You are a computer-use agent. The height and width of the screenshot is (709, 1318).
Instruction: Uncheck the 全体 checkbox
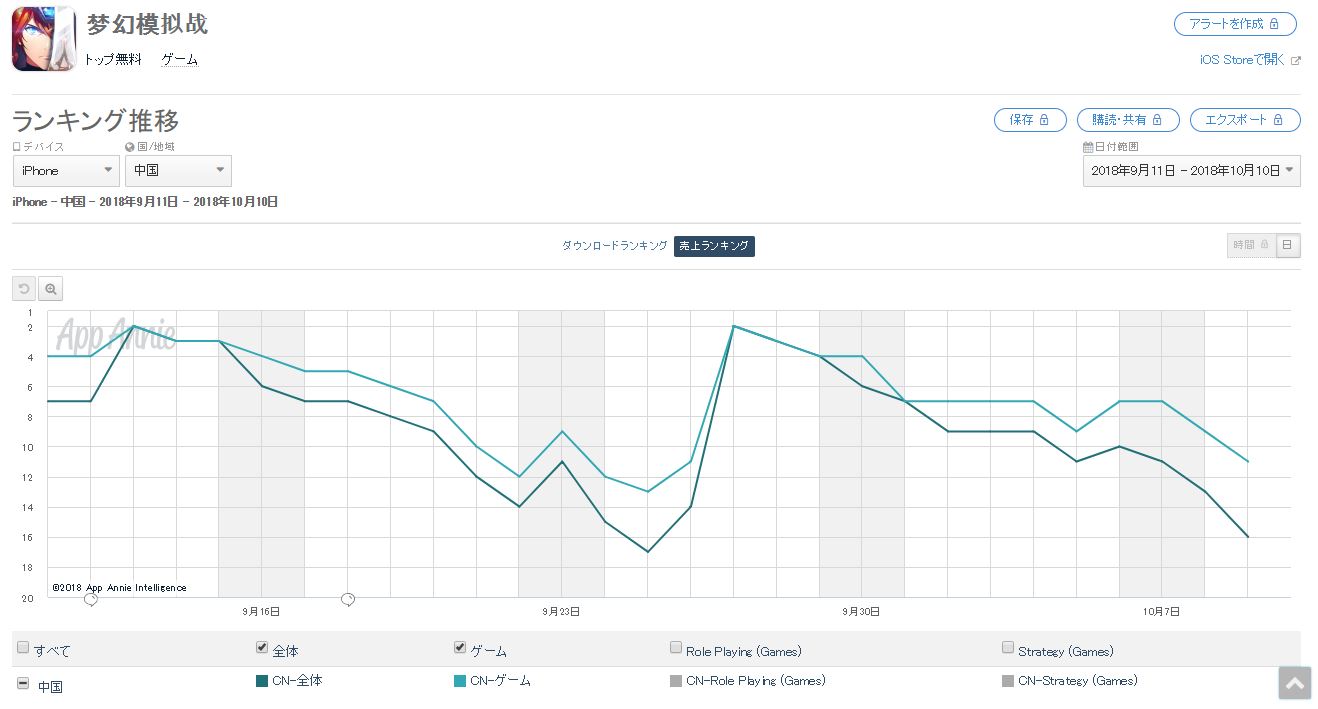(x=263, y=648)
